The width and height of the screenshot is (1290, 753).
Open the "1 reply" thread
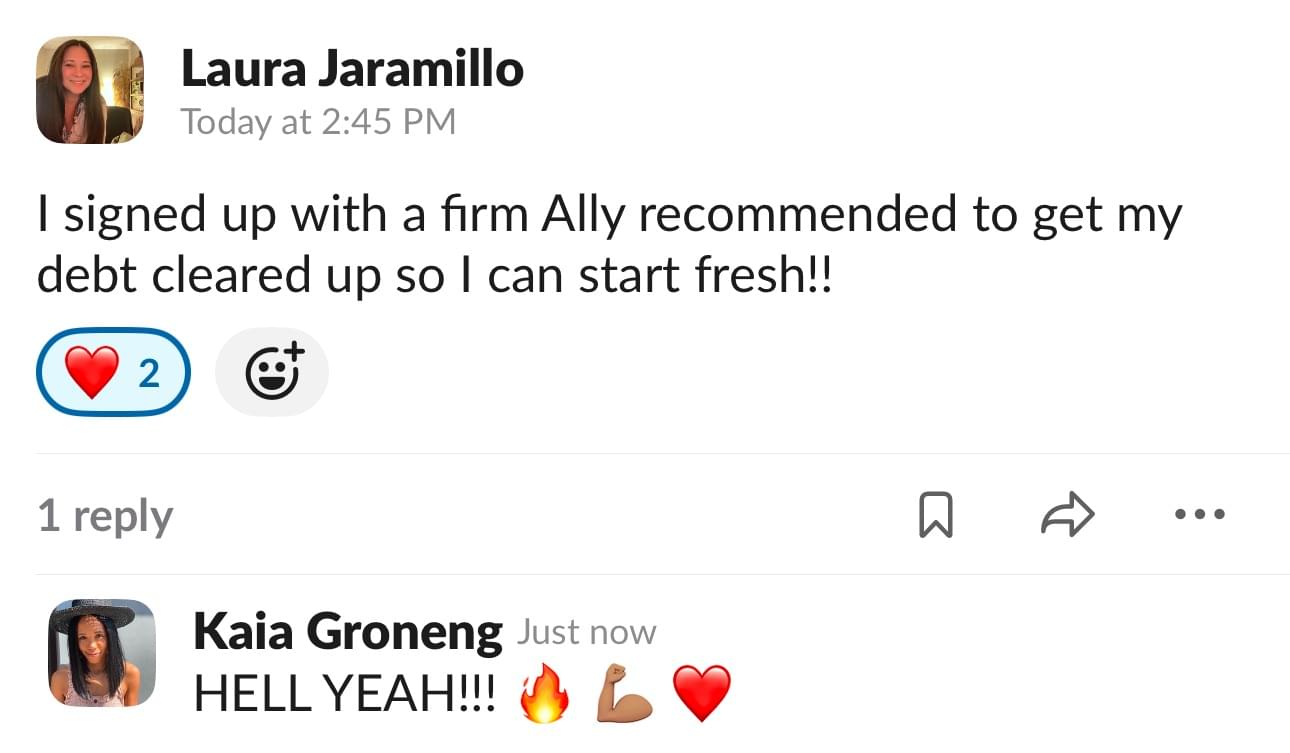[x=105, y=516]
